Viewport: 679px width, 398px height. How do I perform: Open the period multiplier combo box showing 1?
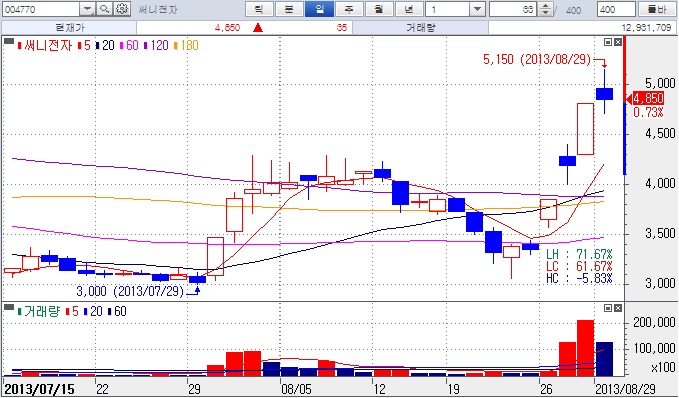coord(455,9)
